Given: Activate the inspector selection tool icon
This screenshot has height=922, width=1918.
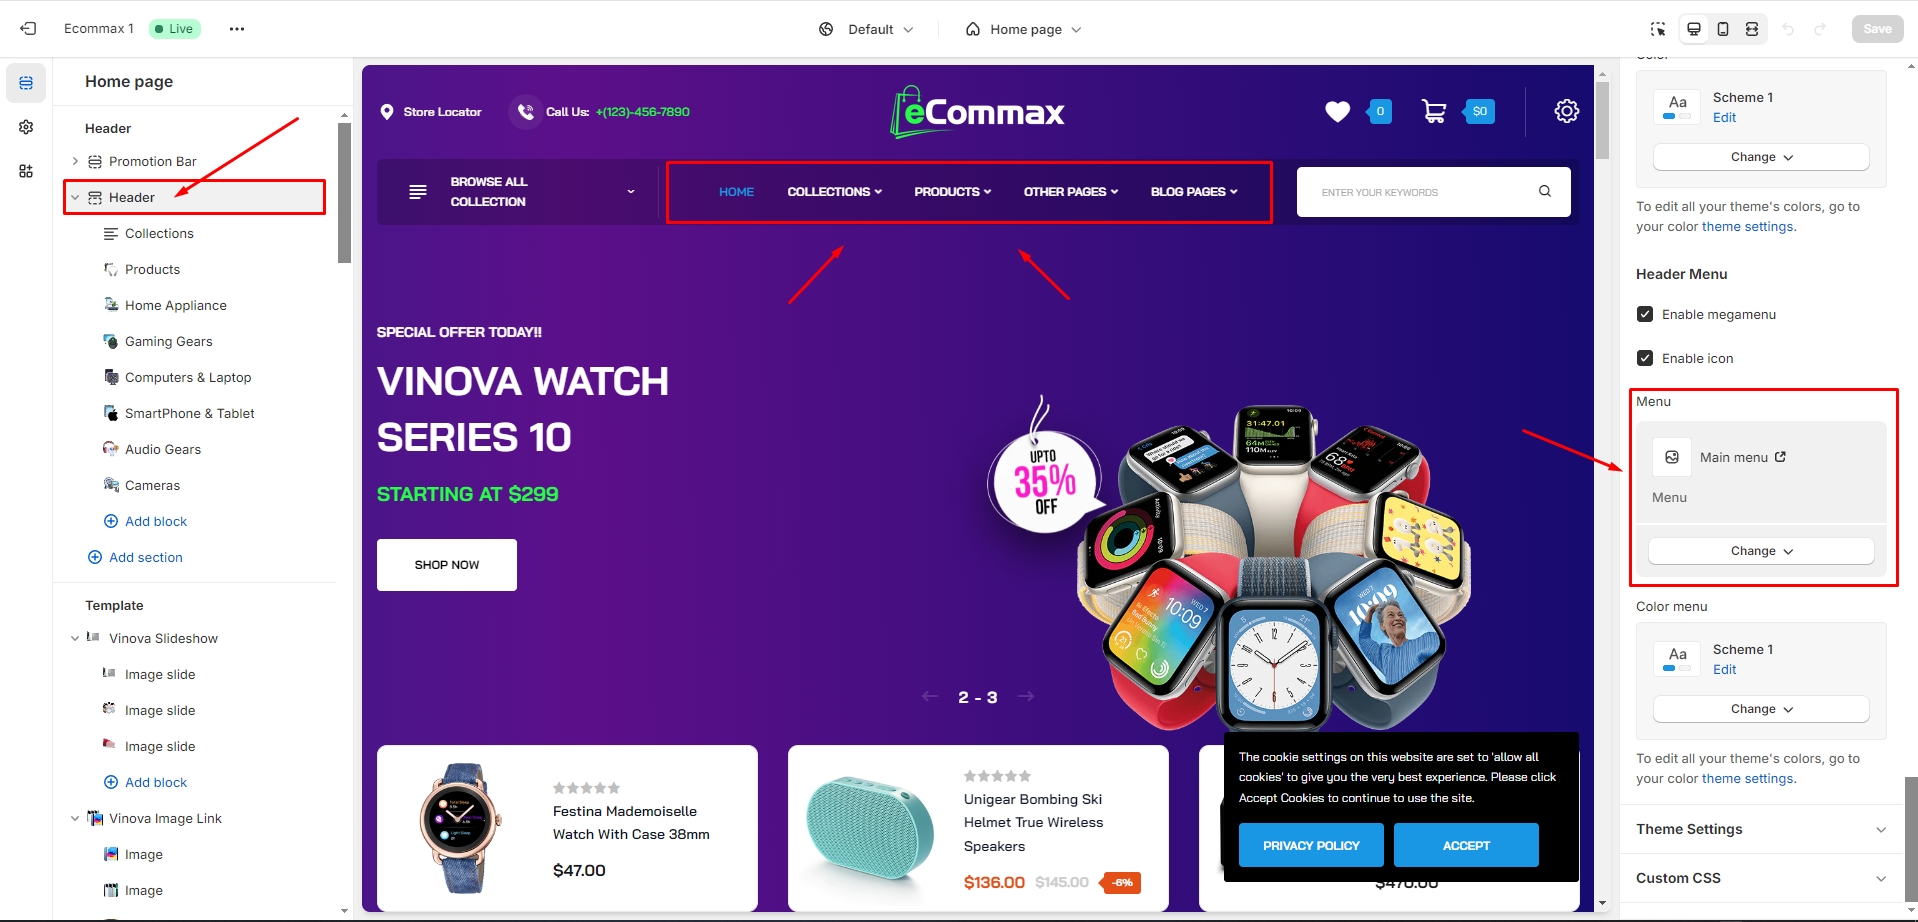Looking at the screenshot, I should click(x=1658, y=29).
